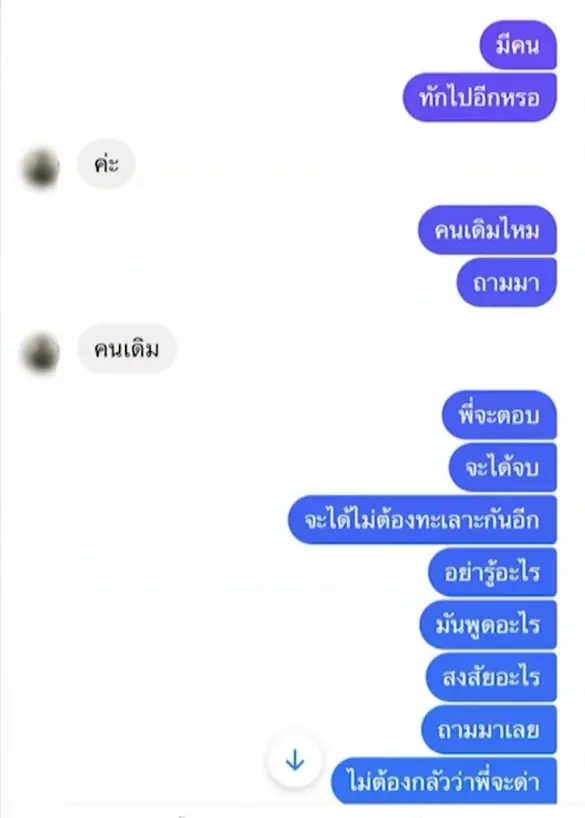Select the "จะได้ไม่ต้องทะเลาะกันอีก" message
The image size is (585, 818).
(422, 520)
